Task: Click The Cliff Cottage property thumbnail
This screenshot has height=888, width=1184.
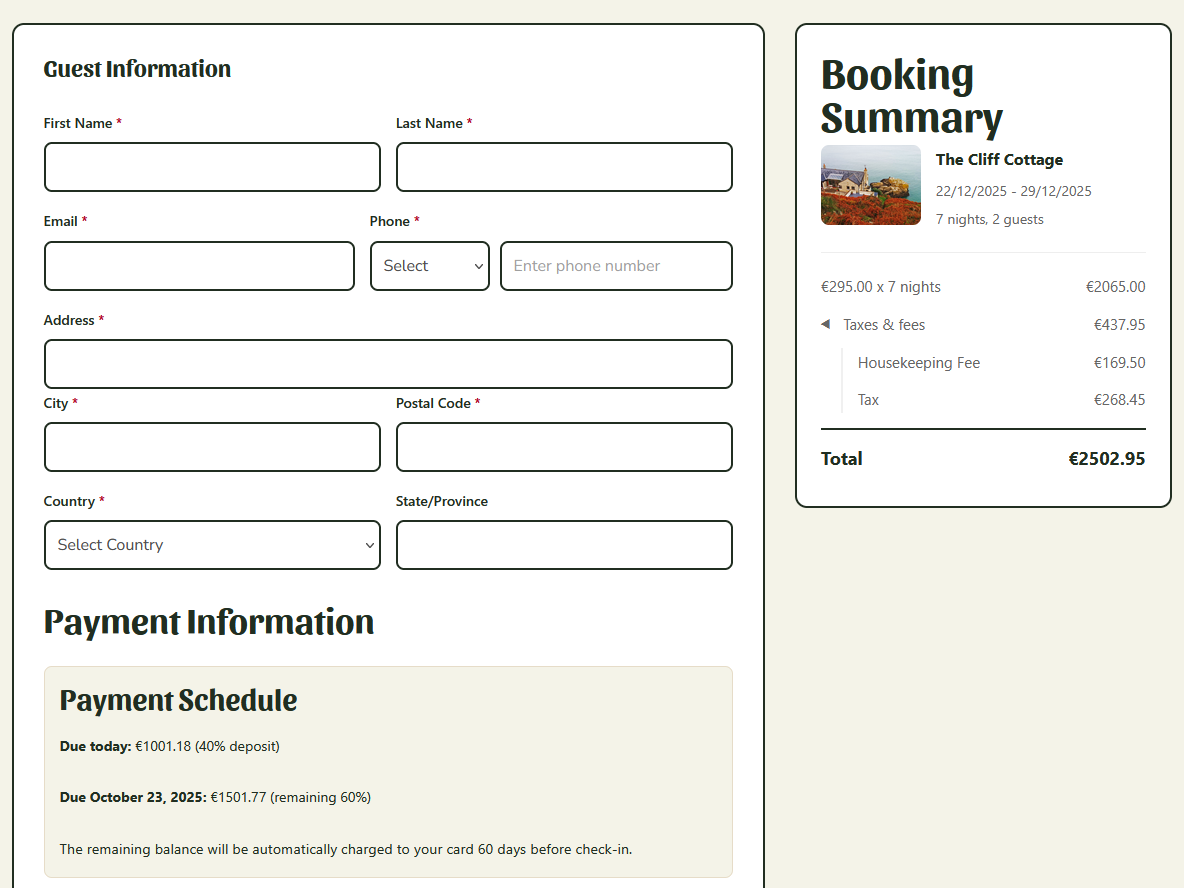Action: 870,185
